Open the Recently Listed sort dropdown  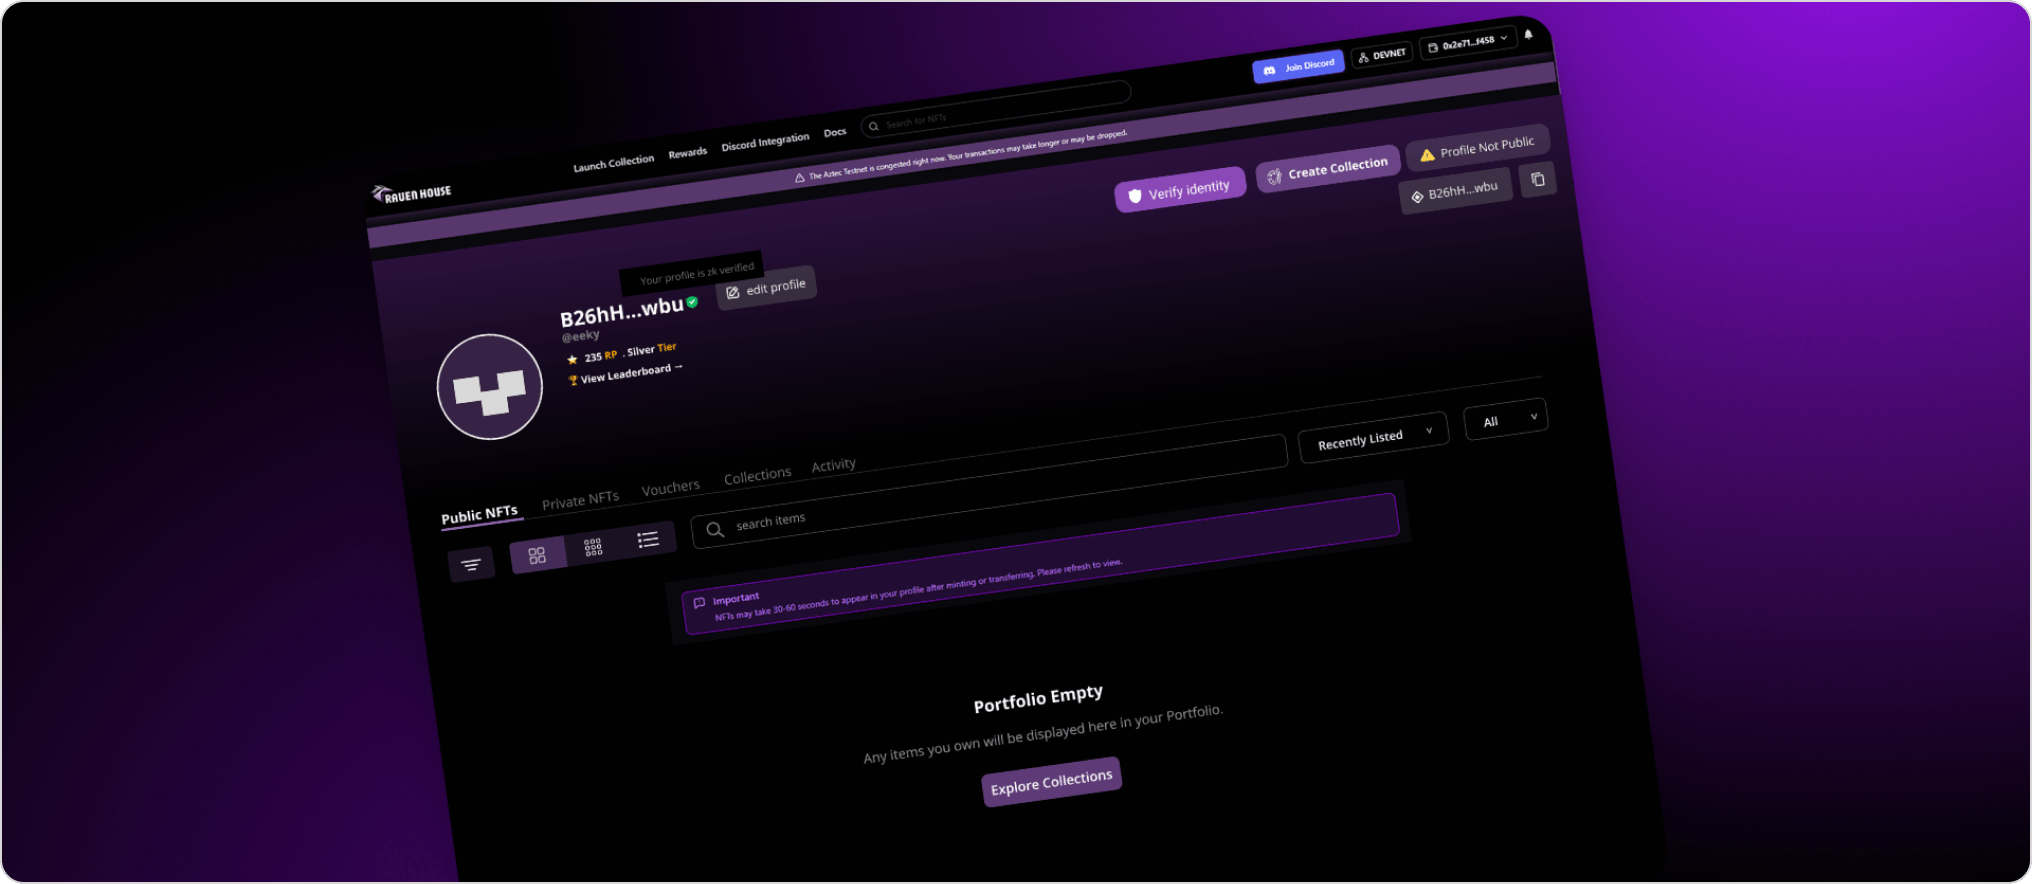1373,438
